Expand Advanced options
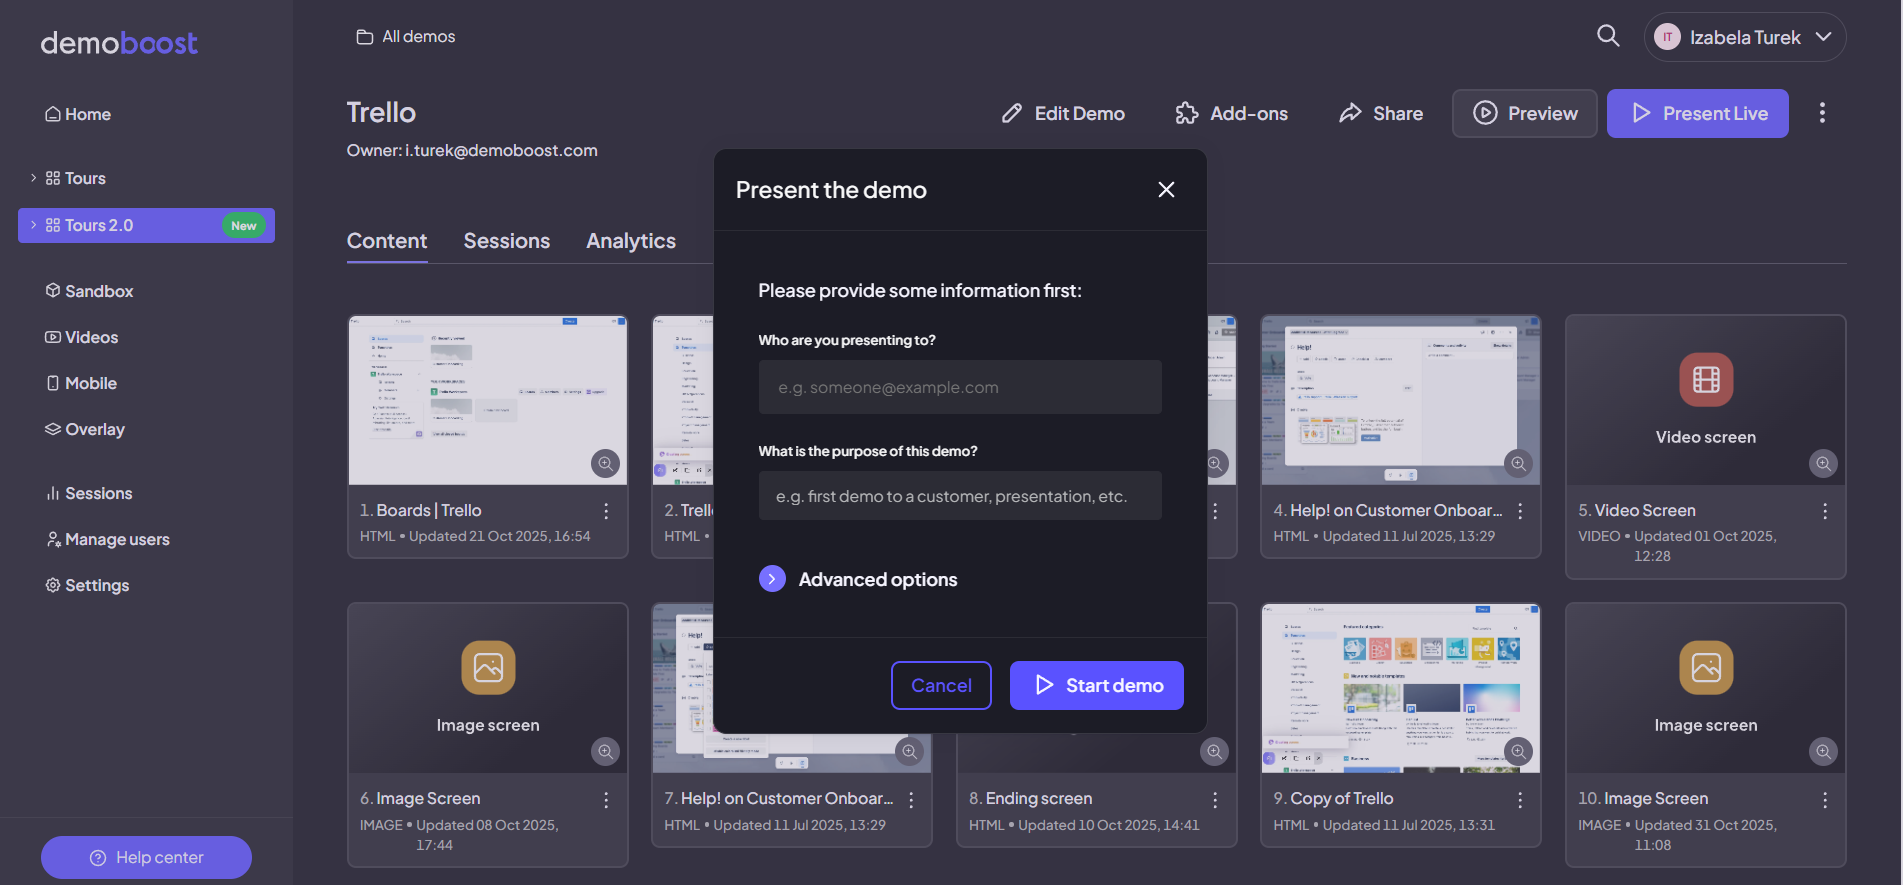 pyautogui.click(x=858, y=579)
